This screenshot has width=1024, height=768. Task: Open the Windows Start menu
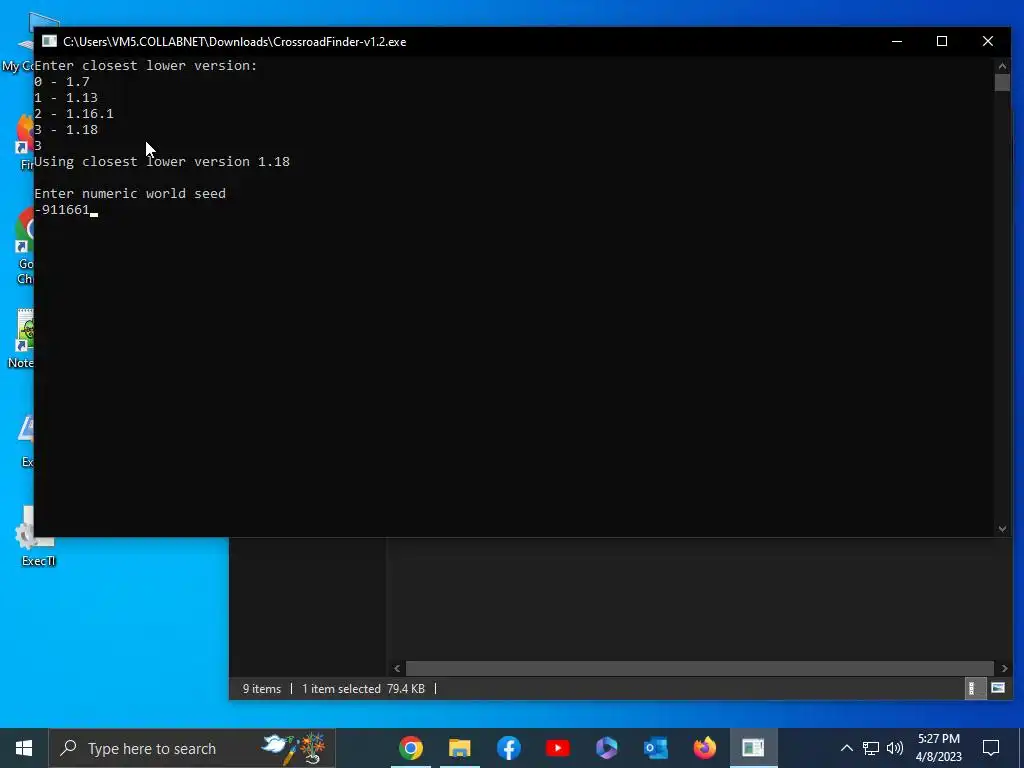(24, 748)
